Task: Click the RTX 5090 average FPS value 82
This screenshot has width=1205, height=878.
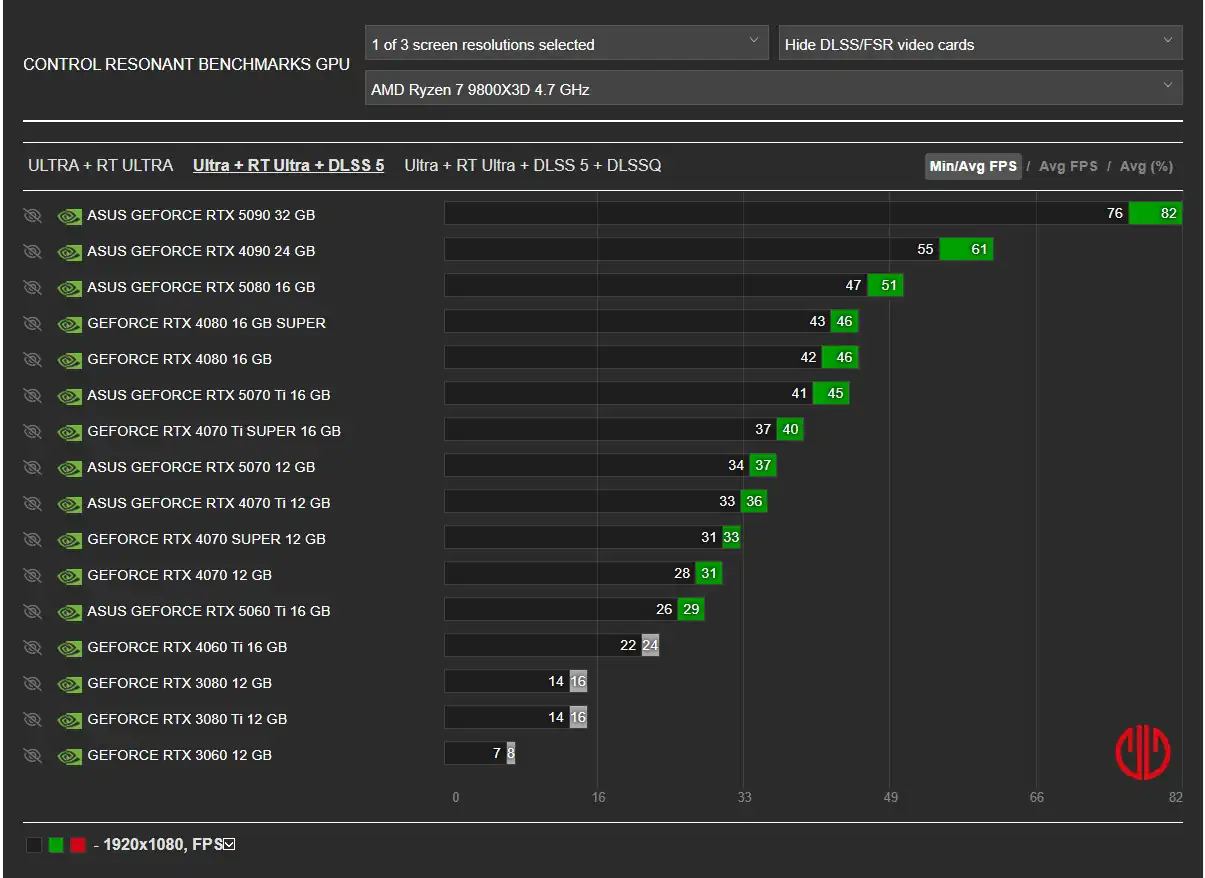Action: (1156, 213)
